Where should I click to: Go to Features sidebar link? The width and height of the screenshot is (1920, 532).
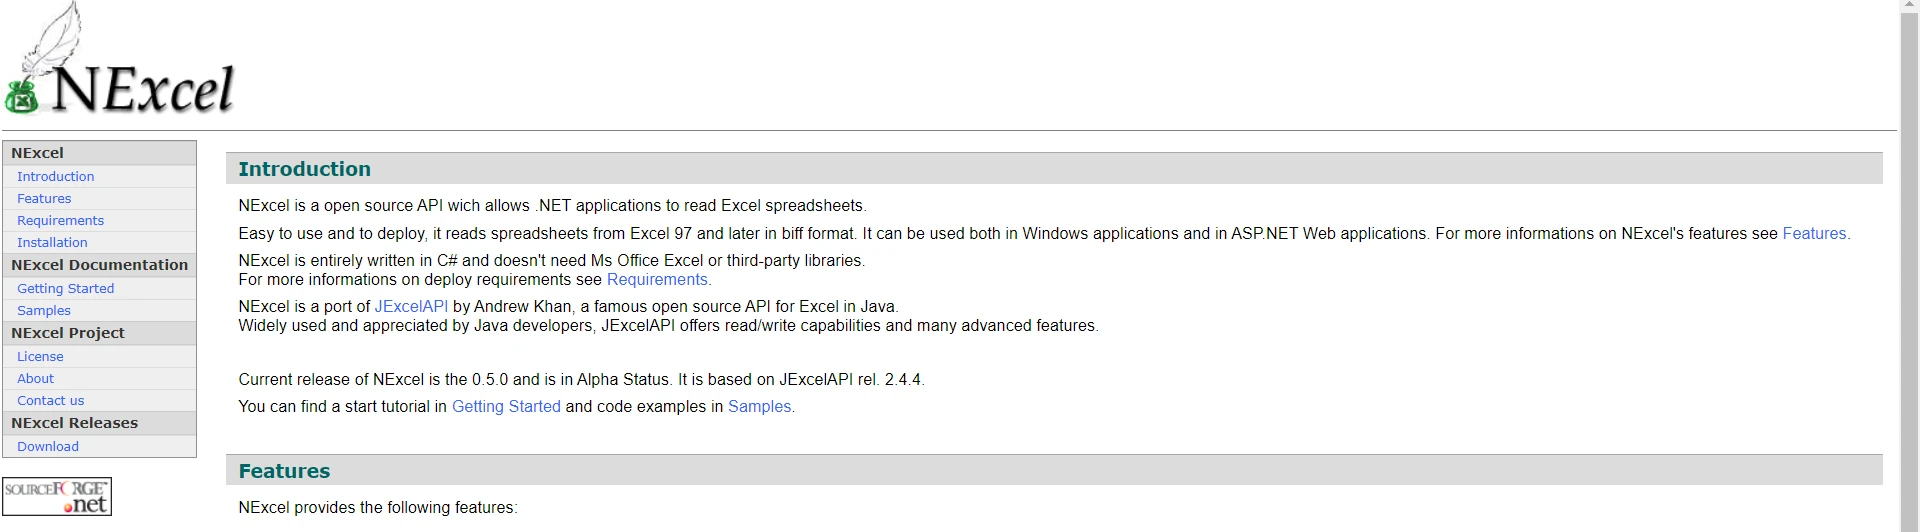(x=44, y=198)
